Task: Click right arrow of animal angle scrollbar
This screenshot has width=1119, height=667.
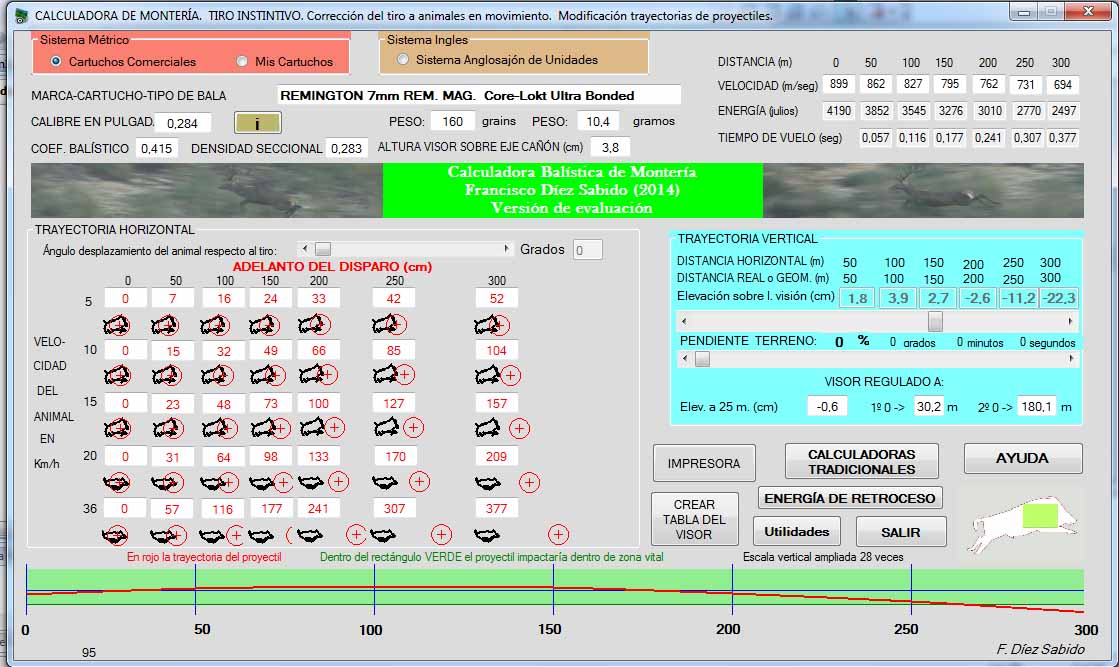Action: click(x=507, y=249)
